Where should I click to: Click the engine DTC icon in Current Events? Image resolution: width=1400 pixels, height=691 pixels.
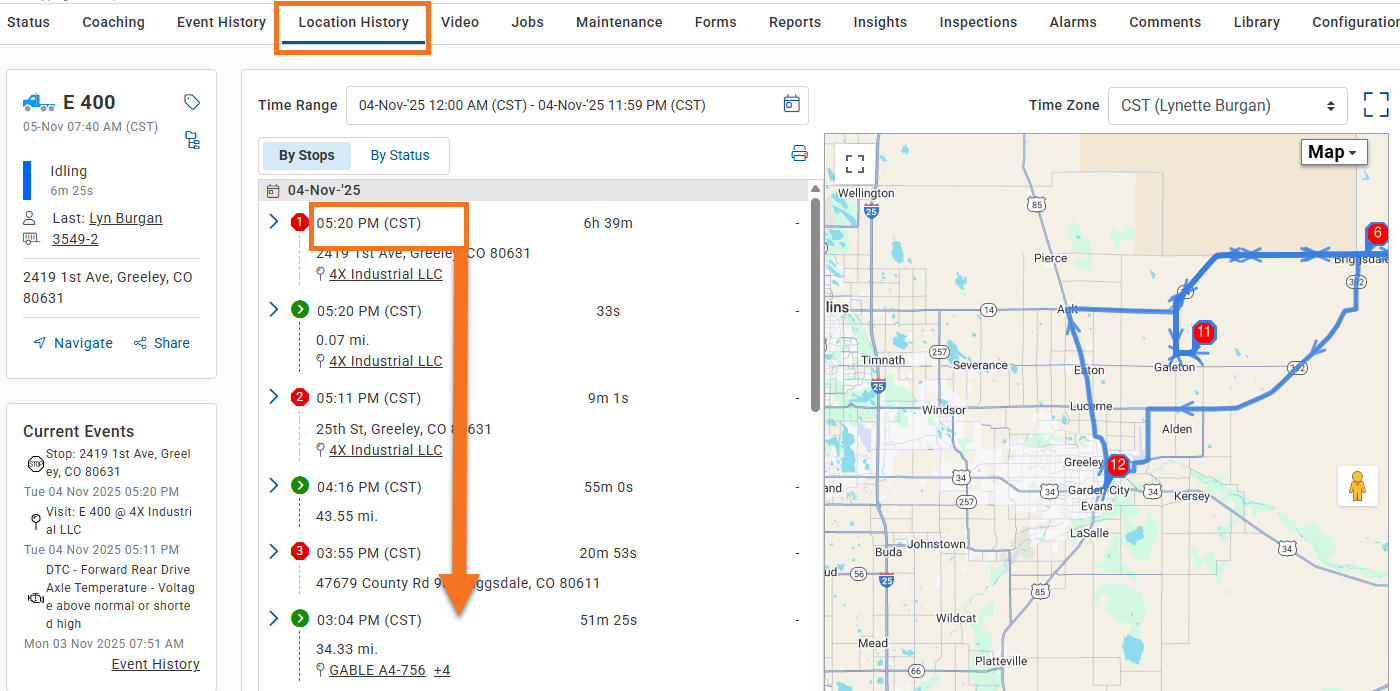[x=35, y=597]
